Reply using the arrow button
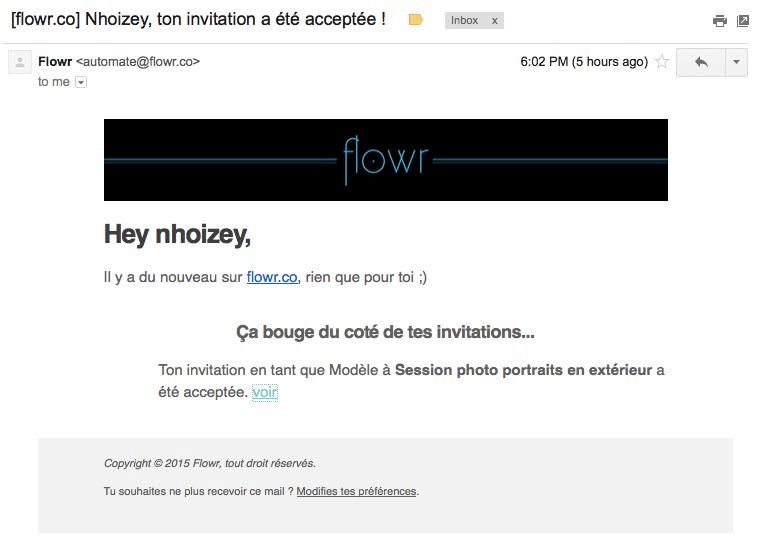The image size is (760, 554). [x=701, y=62]
